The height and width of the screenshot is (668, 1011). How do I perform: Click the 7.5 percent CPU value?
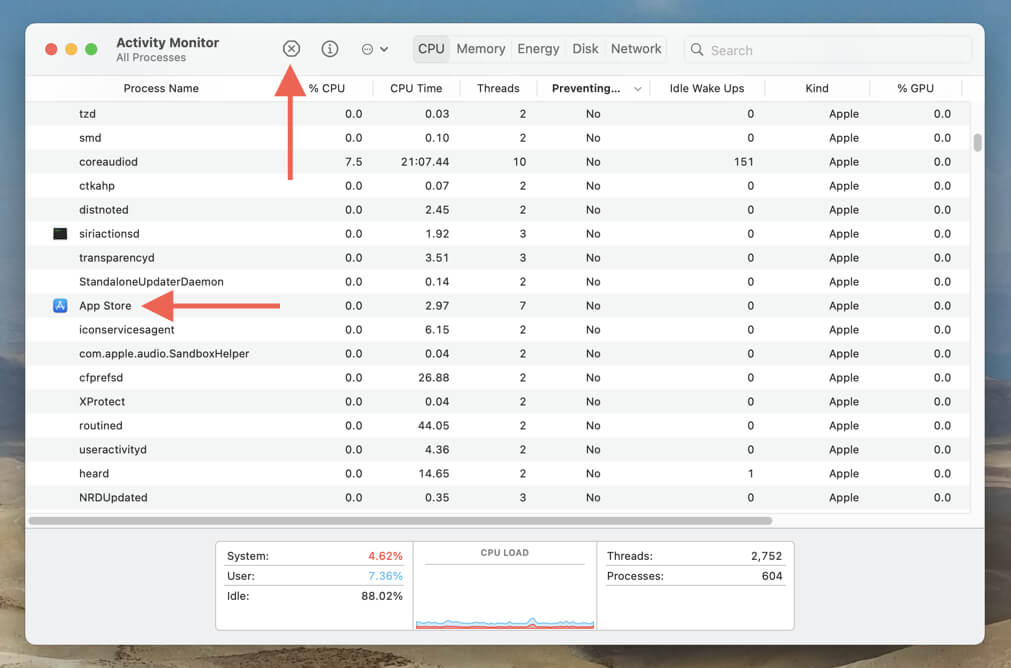point(353,162)
